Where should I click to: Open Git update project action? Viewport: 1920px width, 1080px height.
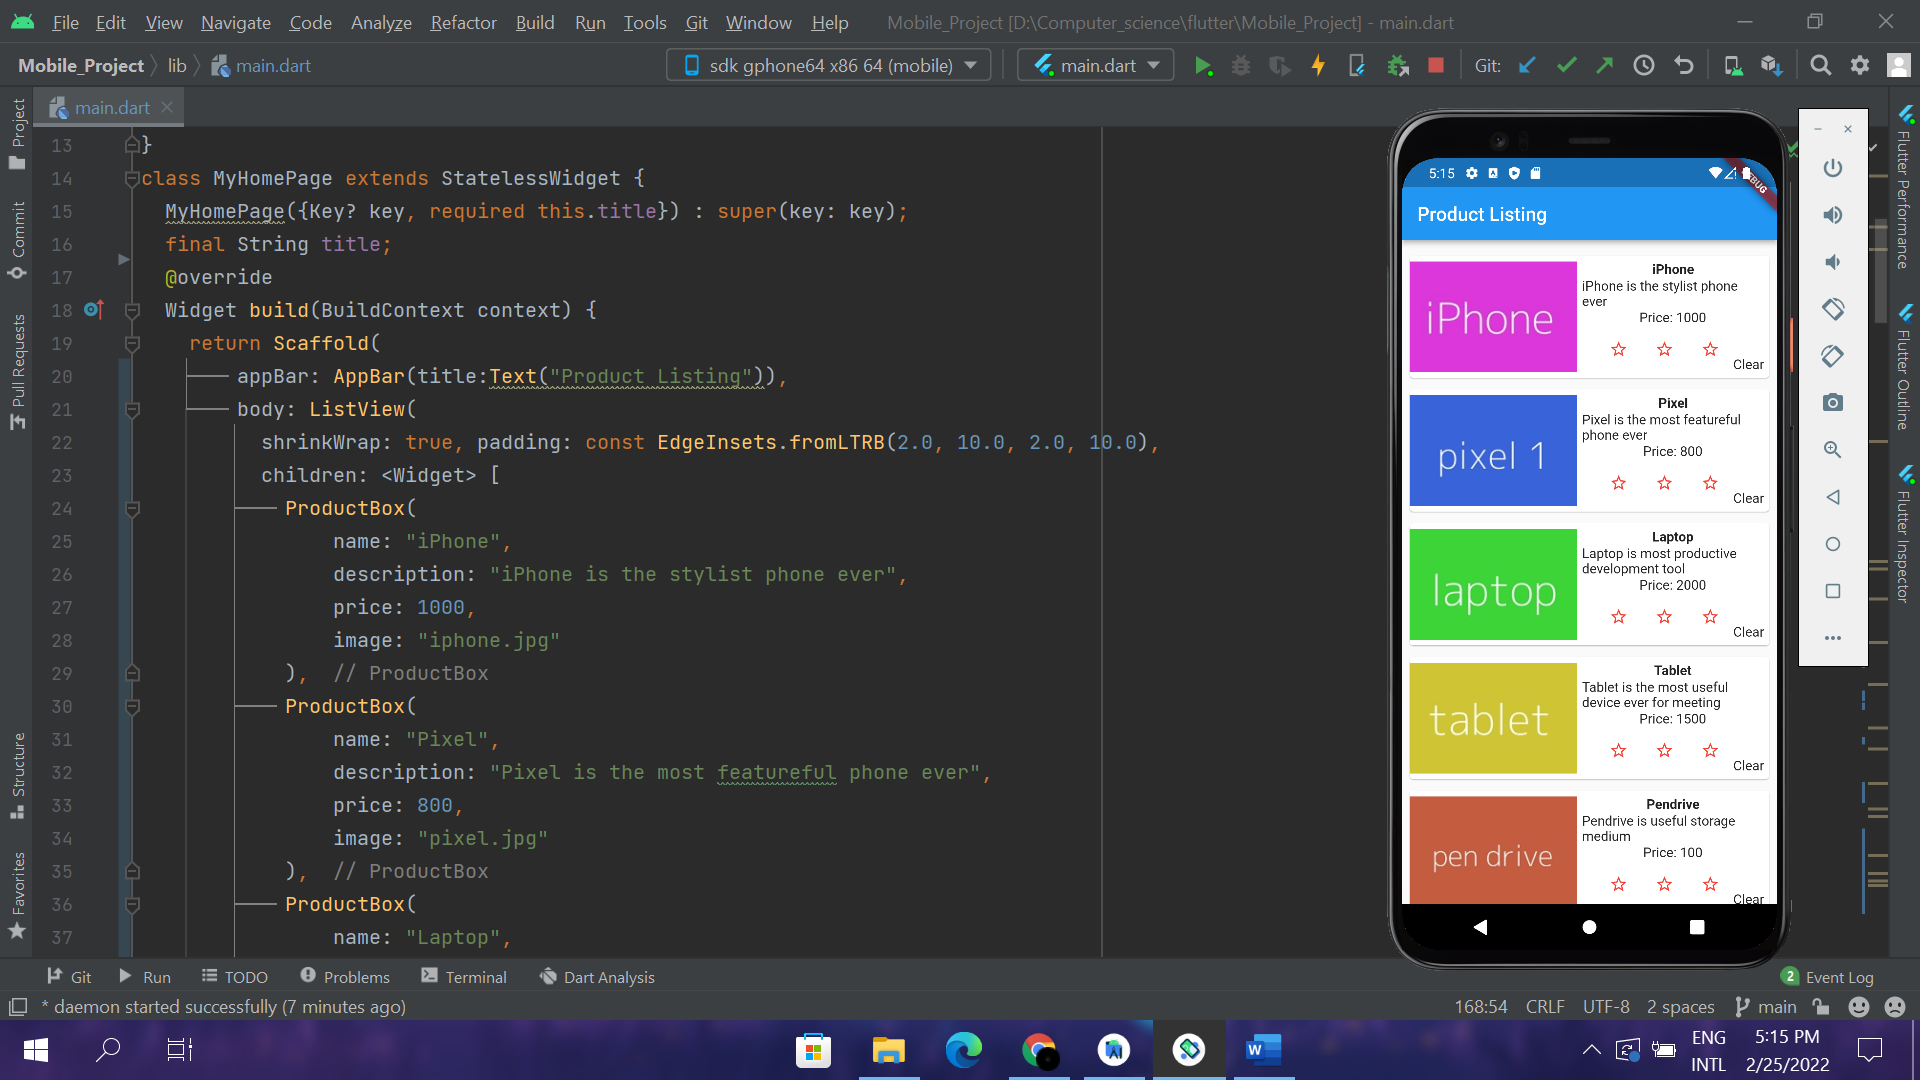pos(1525,64)
